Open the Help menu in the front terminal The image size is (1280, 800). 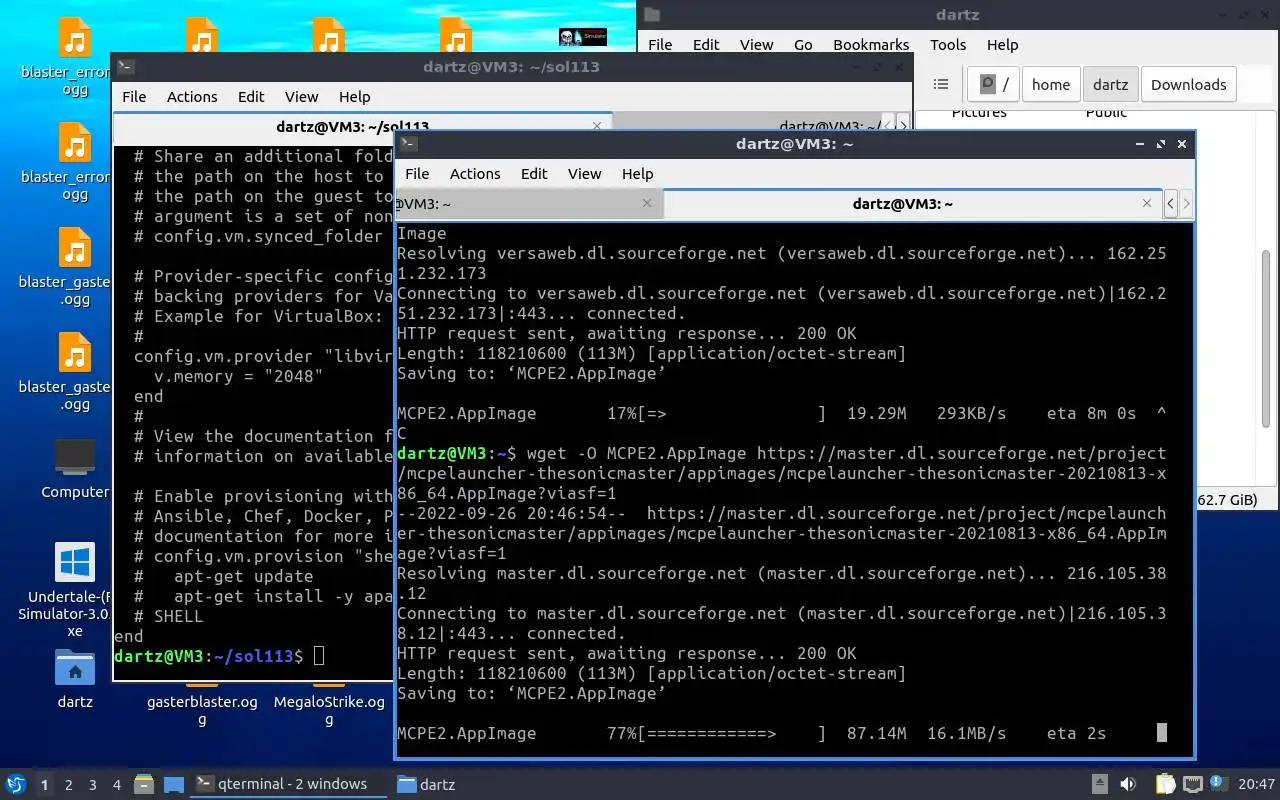637,173
